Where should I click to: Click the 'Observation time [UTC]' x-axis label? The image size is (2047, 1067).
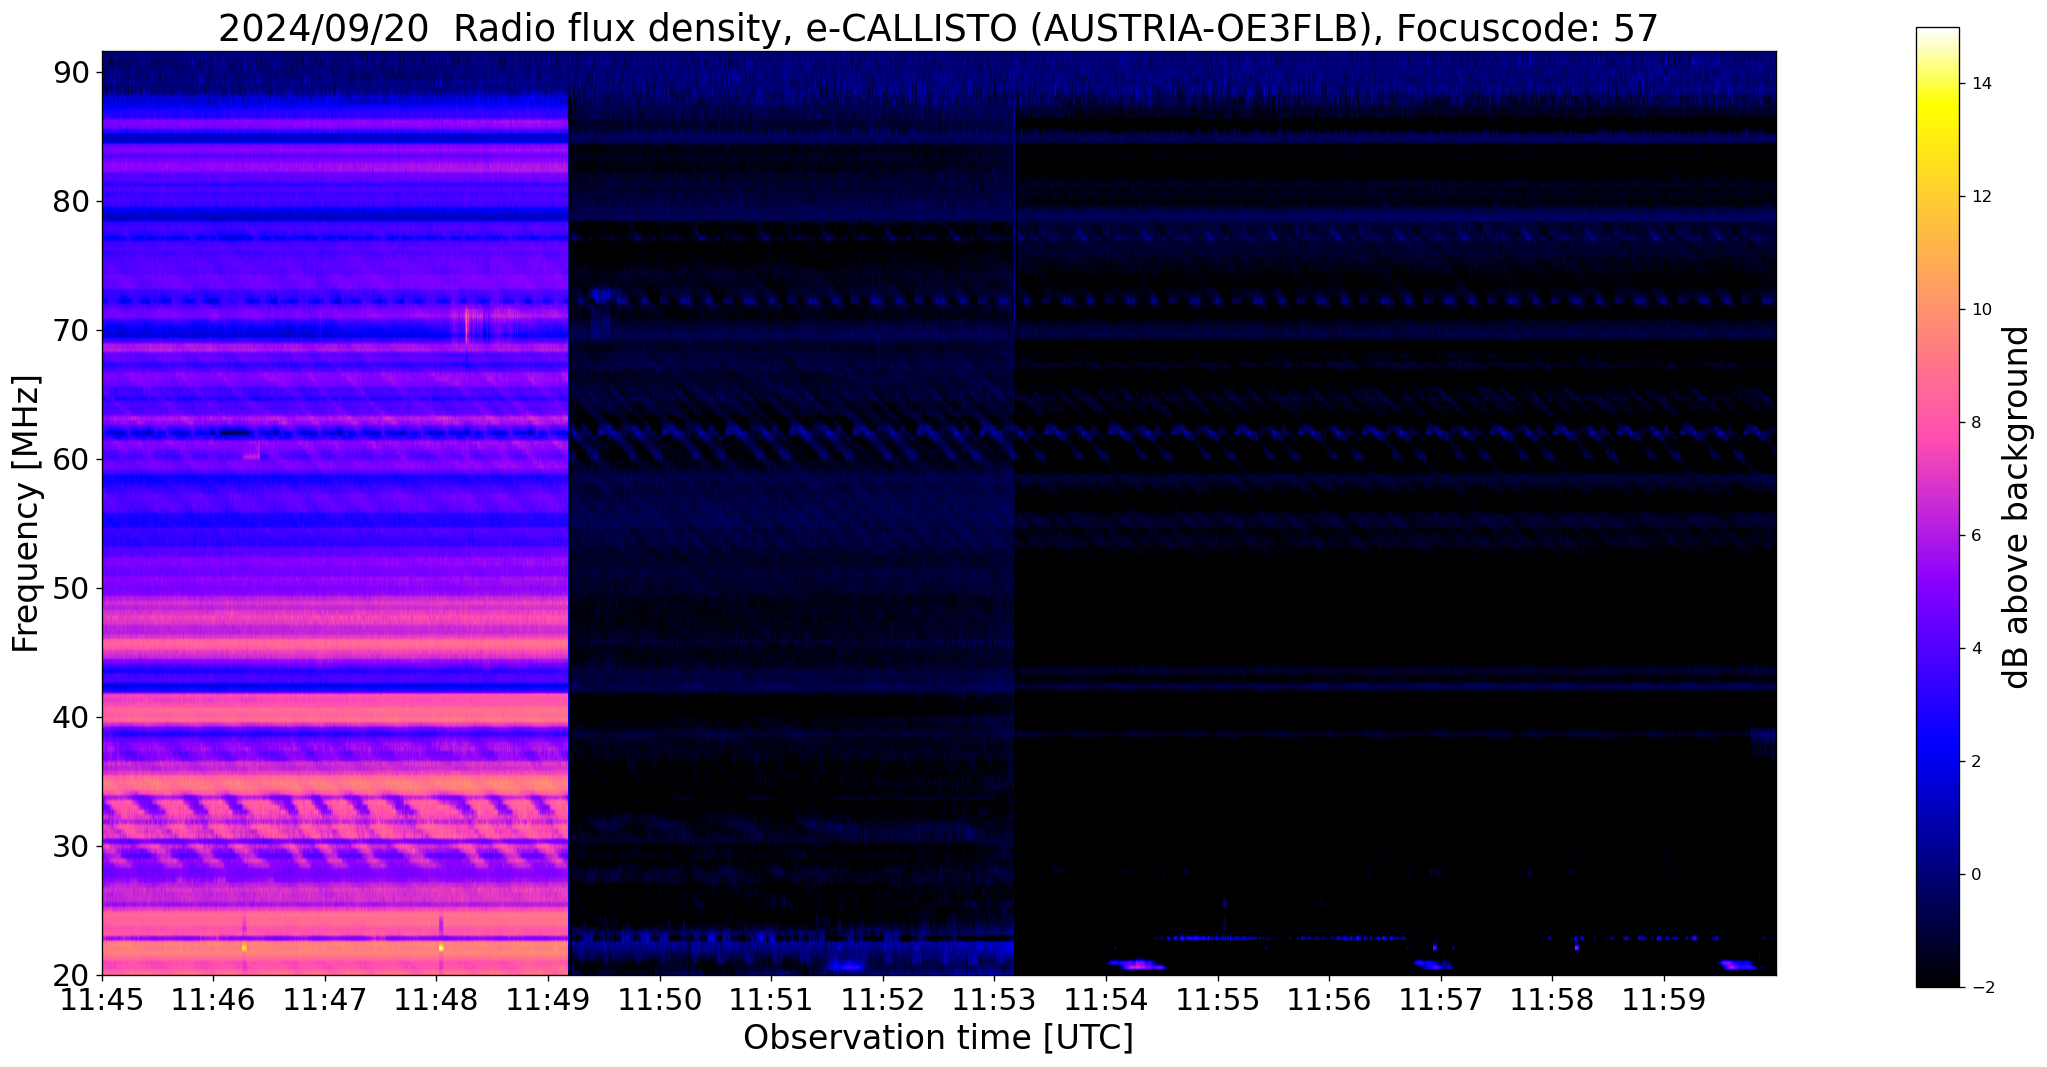tap(938, 1038)
